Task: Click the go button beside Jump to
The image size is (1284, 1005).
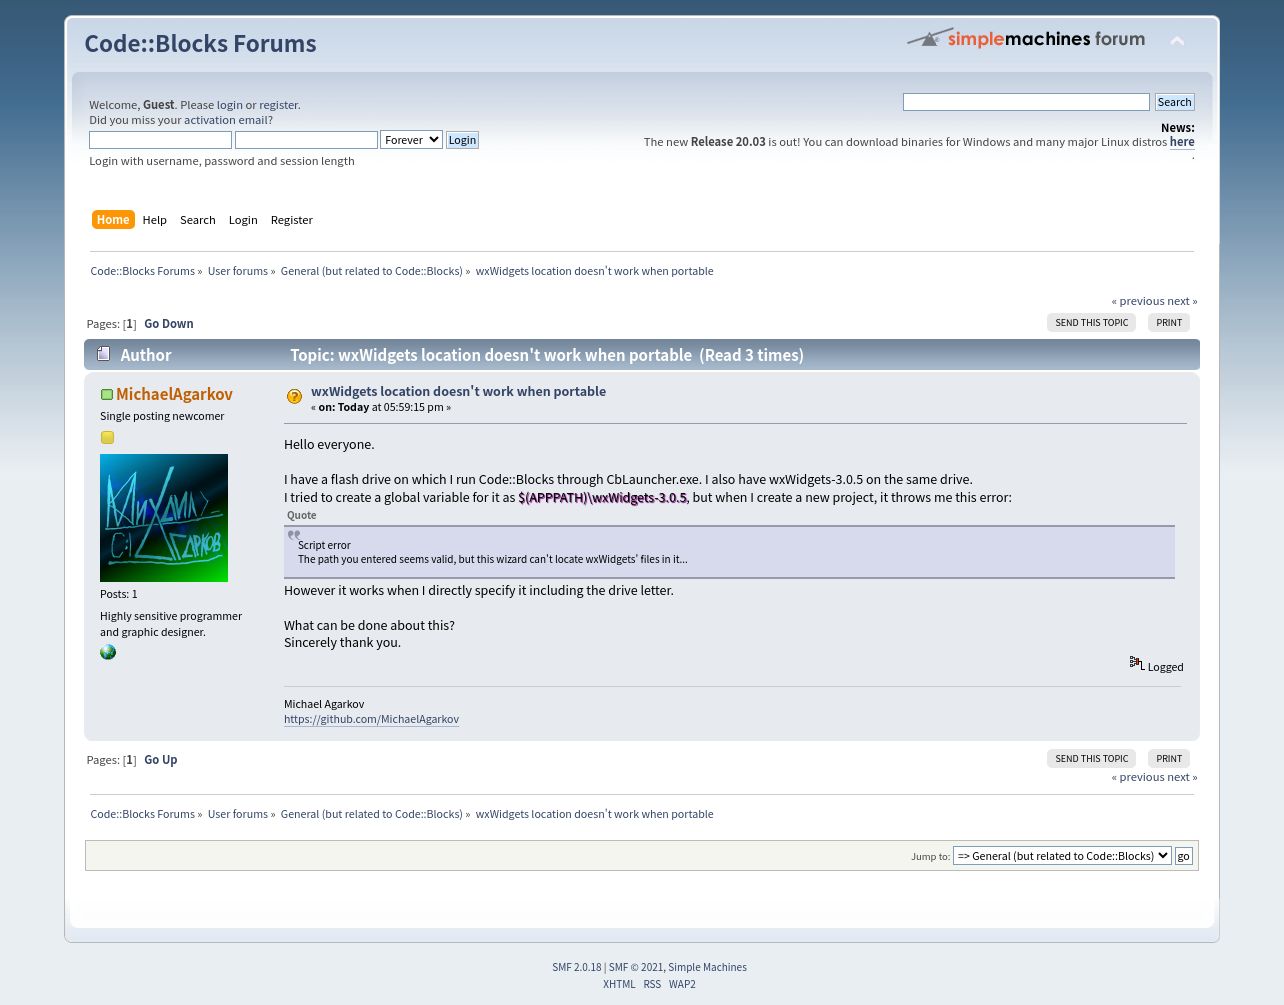Action: [1183, 856]
